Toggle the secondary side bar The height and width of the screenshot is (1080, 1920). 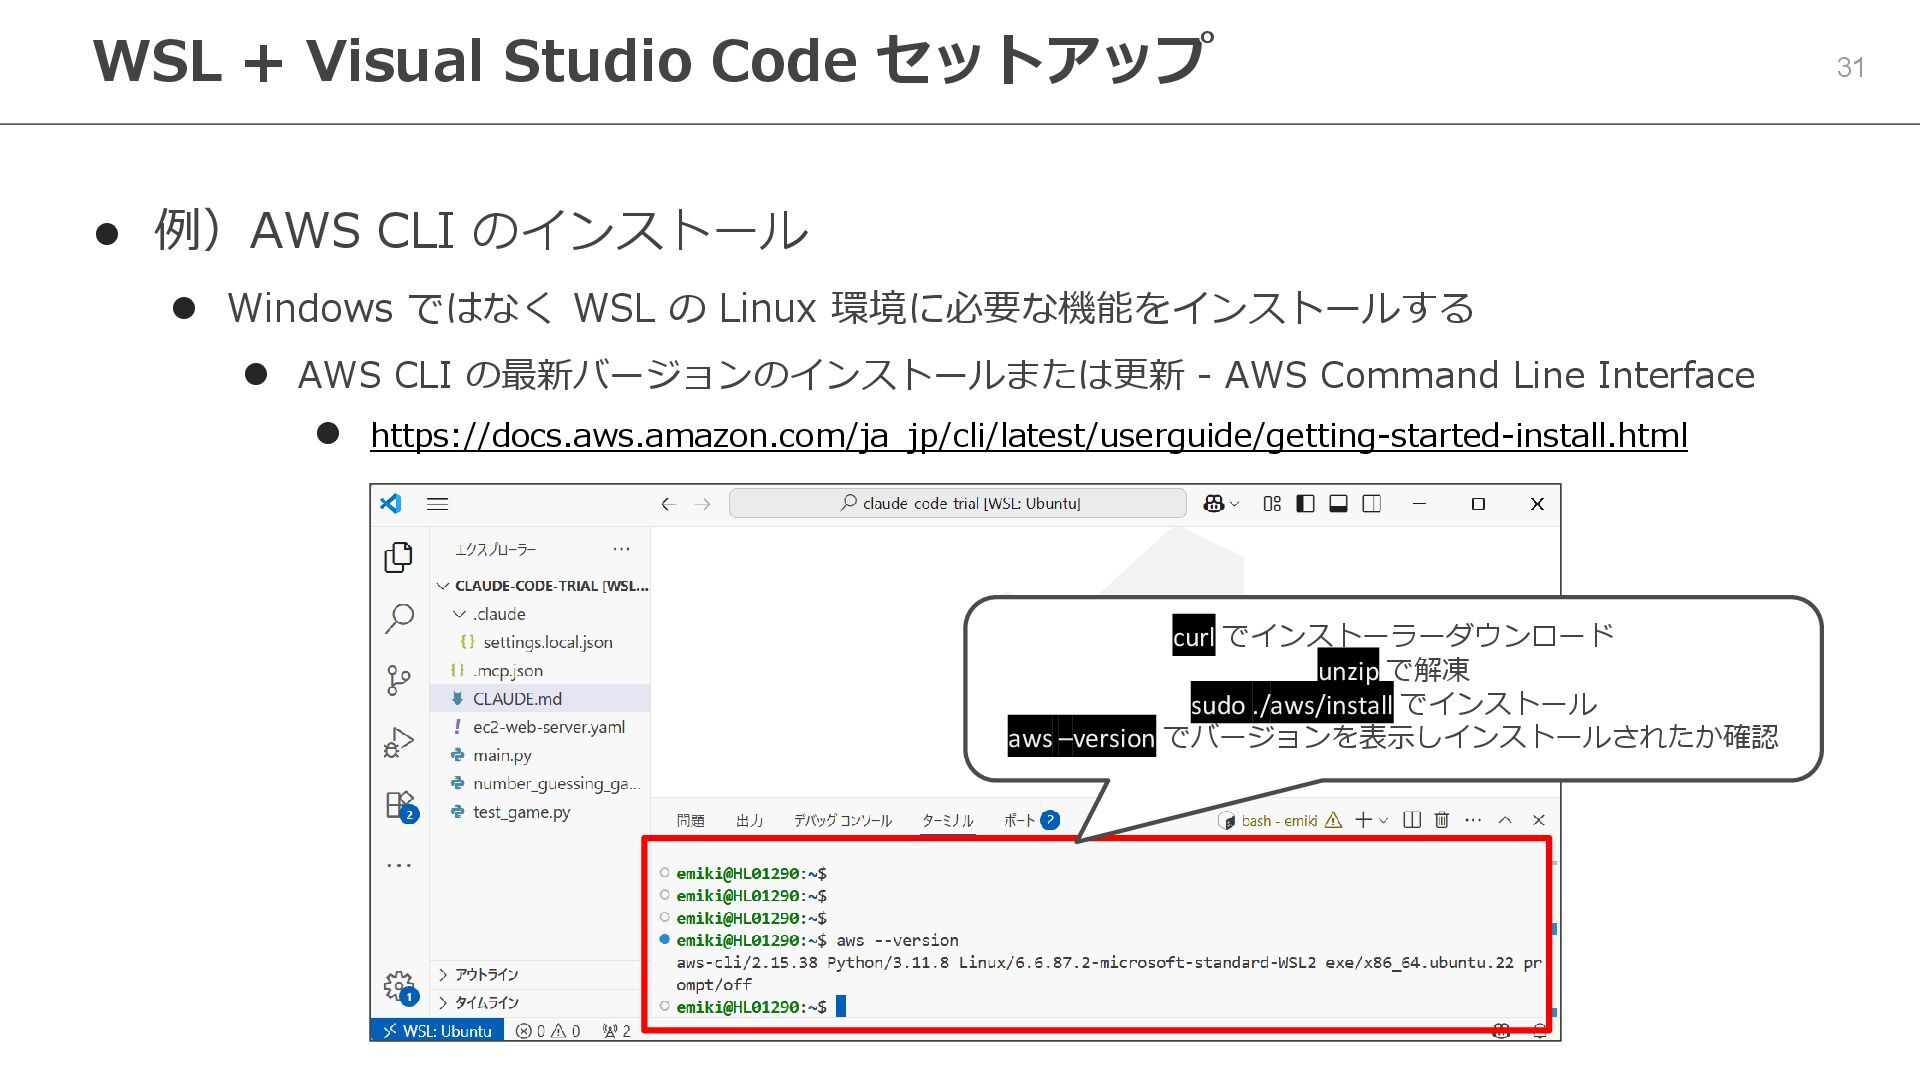click(1372, 503)
